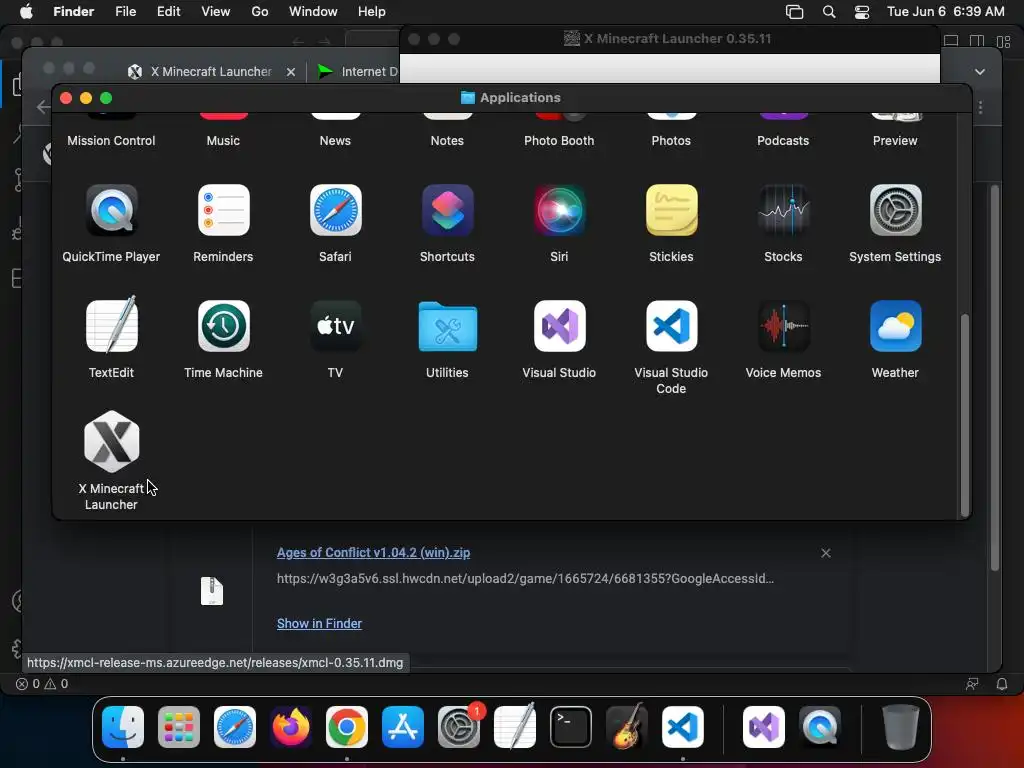Select the TextEdit app icon
This screenshot has height=768, width=1024.
click(111, 325)
